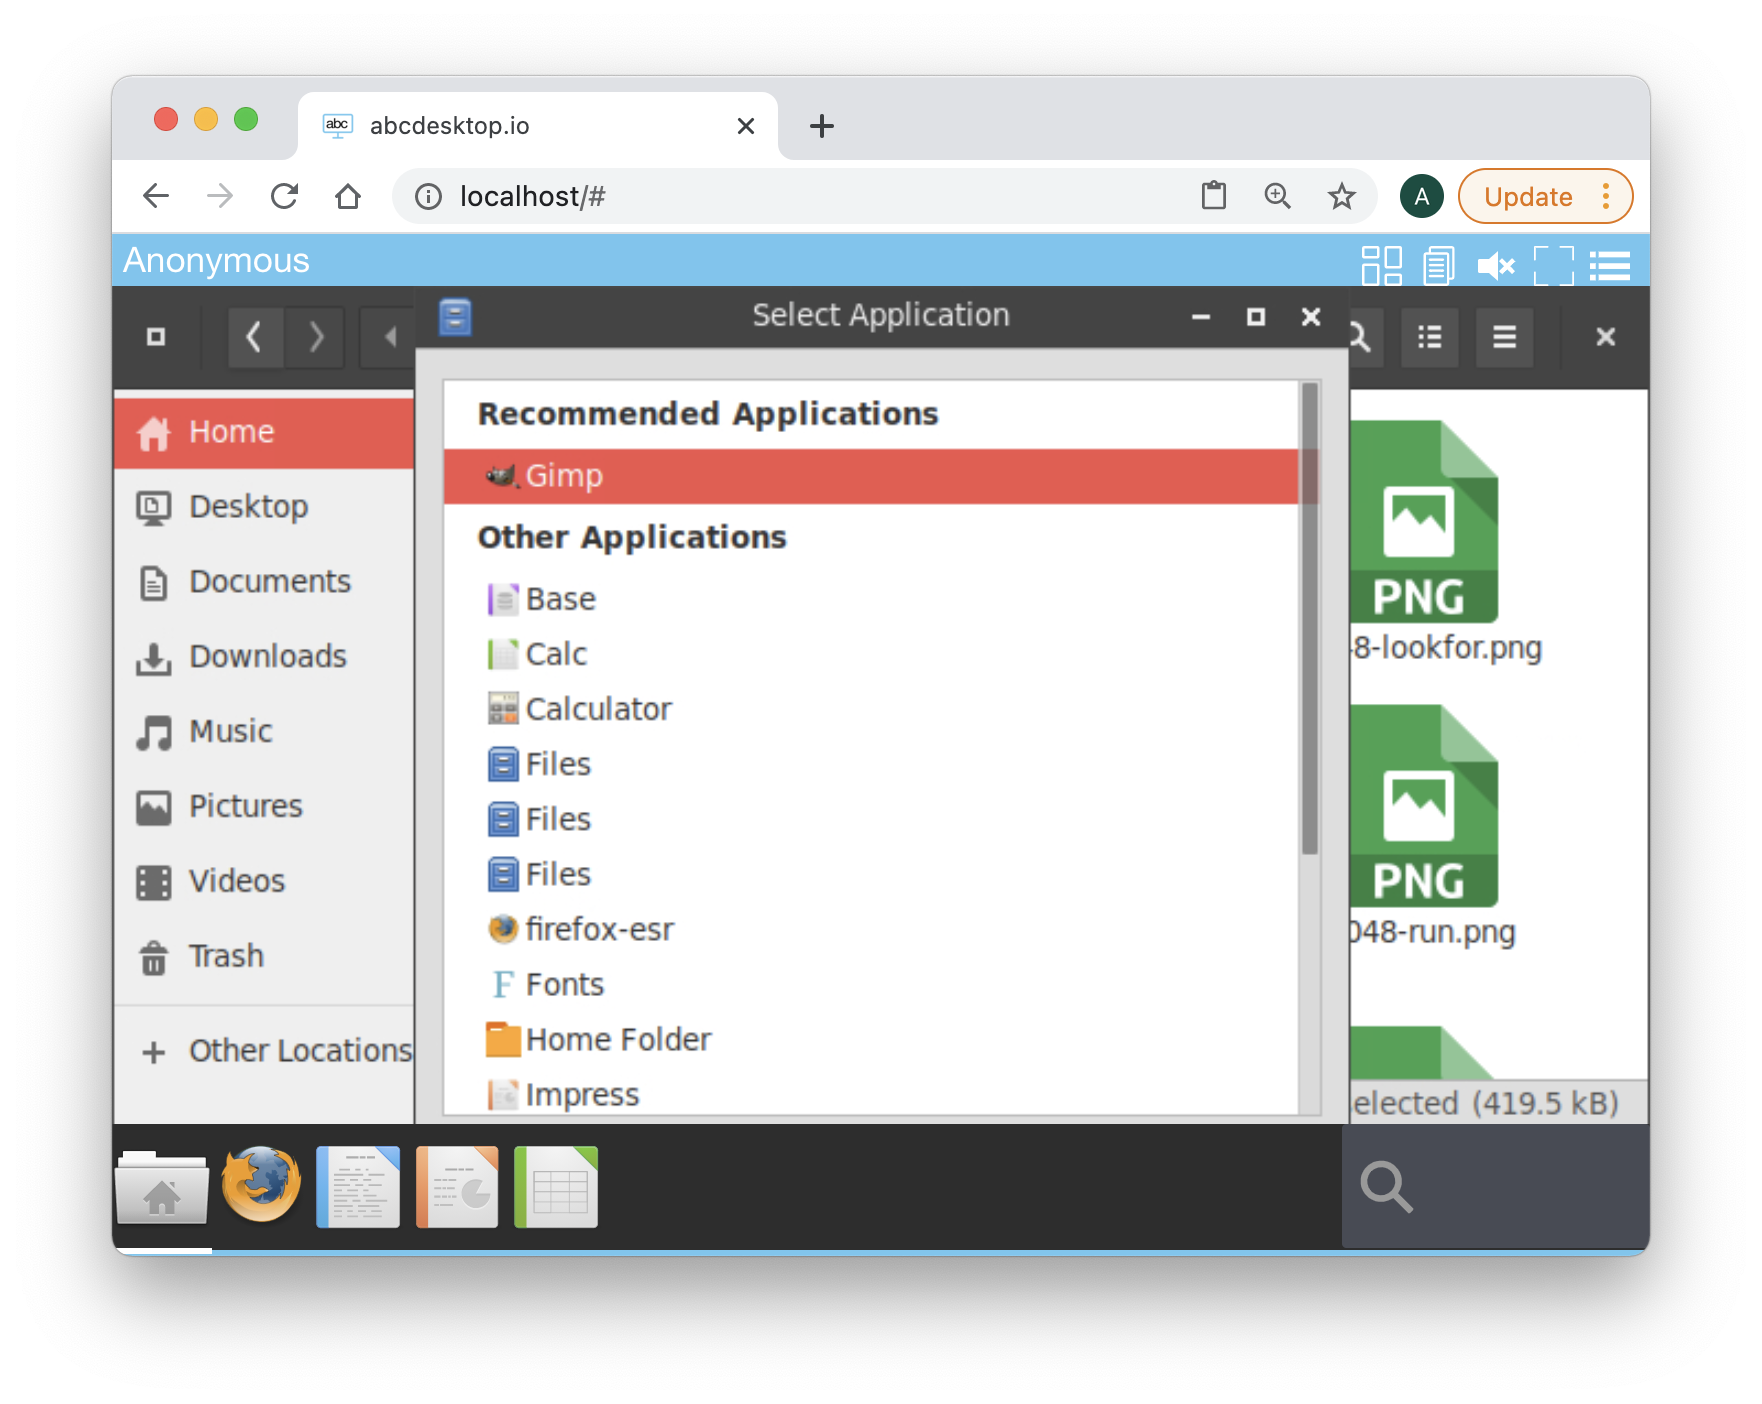This screenshot has height=1404, width=1762.
Task: Open the abcdesktop window layout grid icon
Action: (1382, 265)
